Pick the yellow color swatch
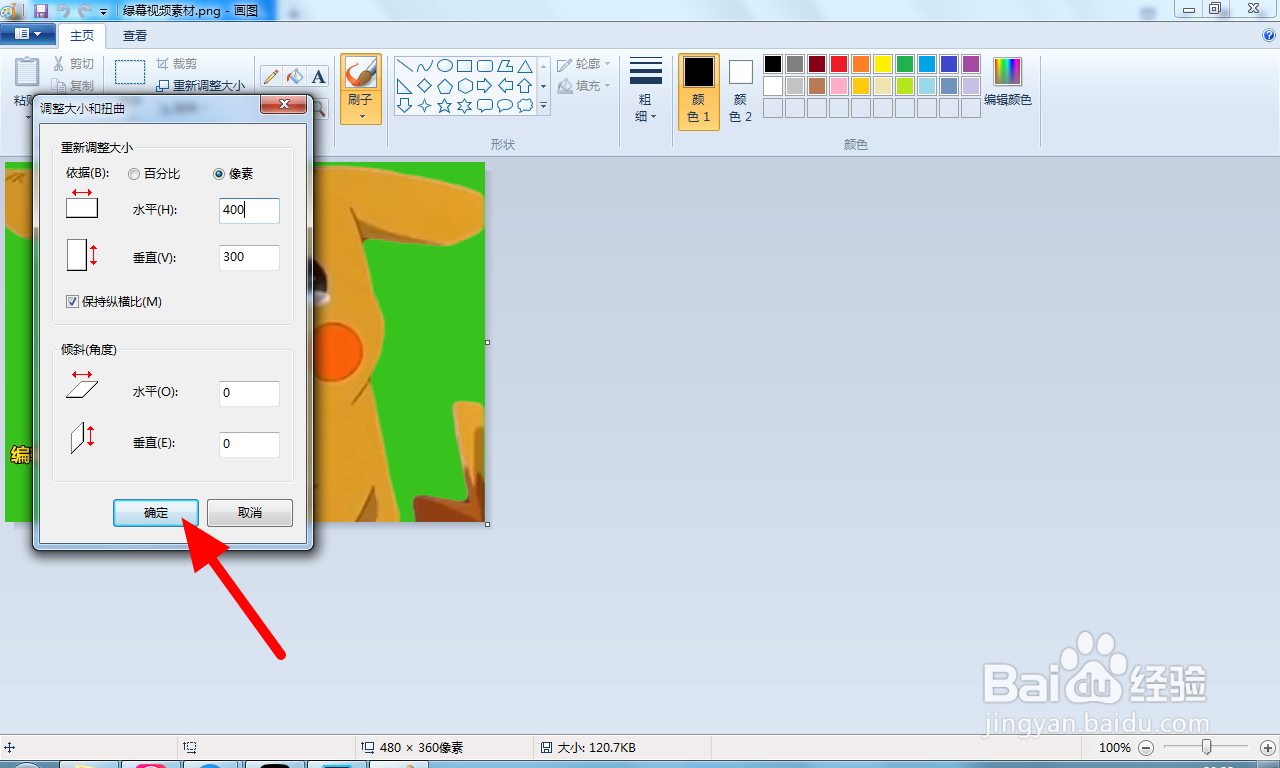Image resolution: width=1280 pixels, height=768 pixels. (883, 64)
